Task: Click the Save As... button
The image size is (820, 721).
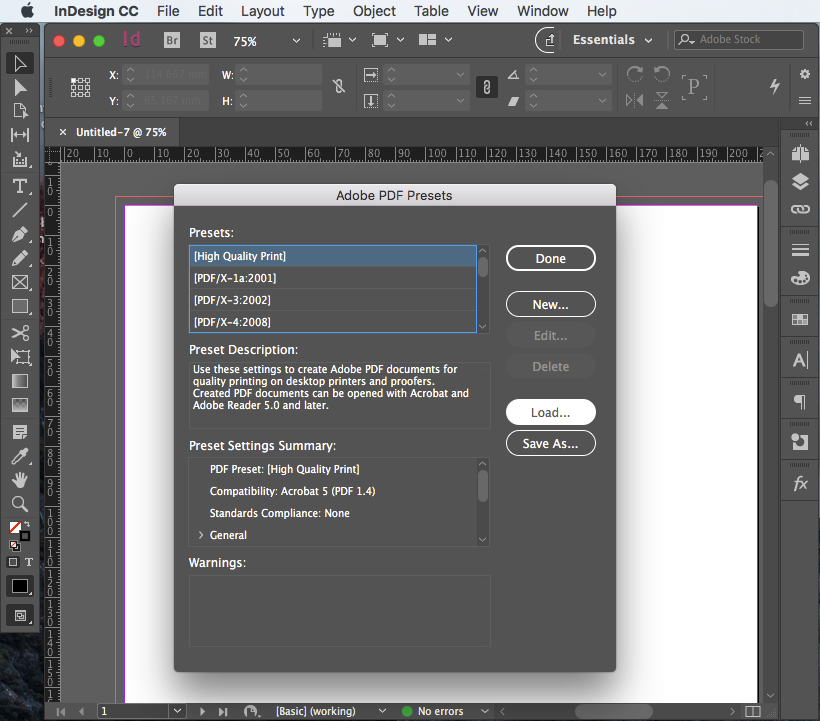Action: point(551,443)
